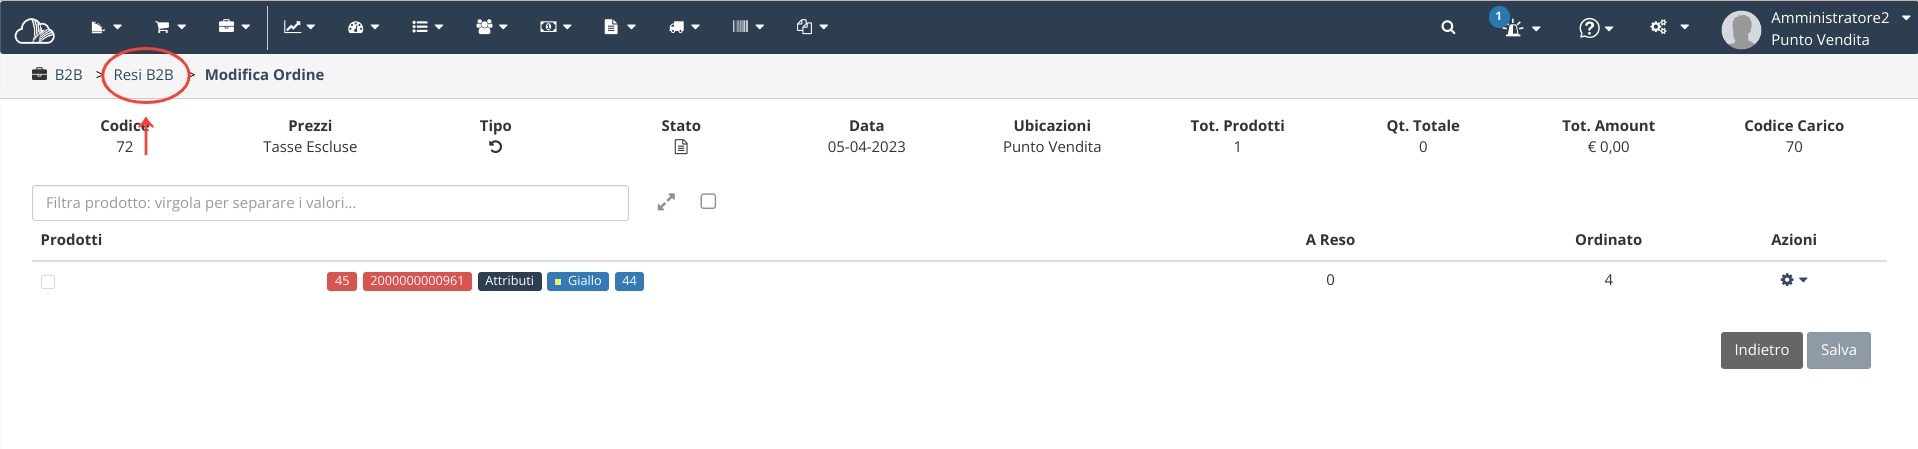
Task: Click the cloud logo home icon
Action: point(35,30)
